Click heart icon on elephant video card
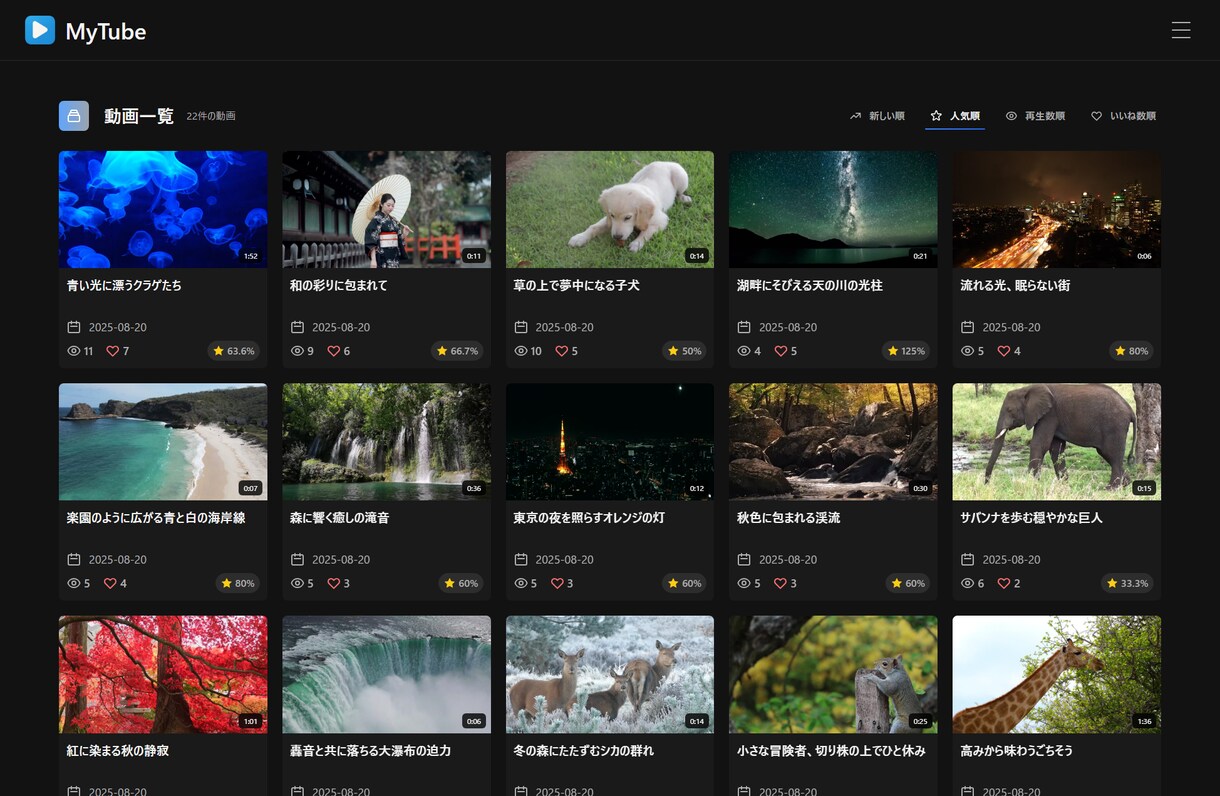Image resolution: width=1220 pixels, height=796 pixels. click(1004, 583)
